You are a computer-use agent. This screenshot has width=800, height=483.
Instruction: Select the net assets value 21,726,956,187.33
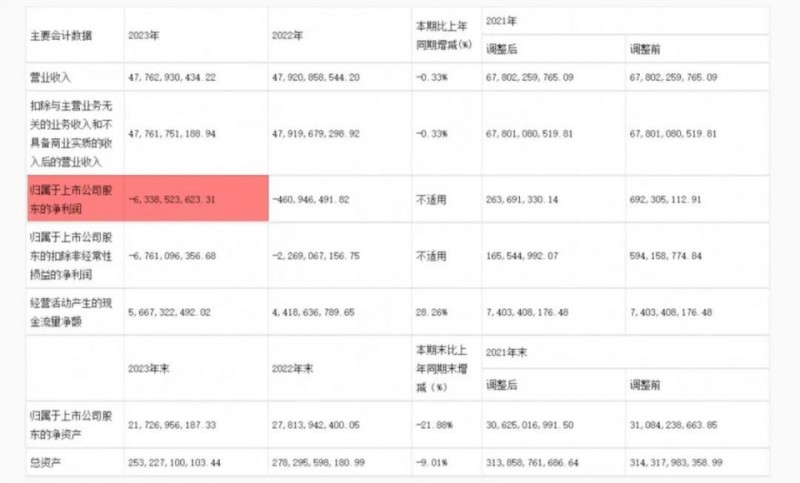tap(172, 425)
